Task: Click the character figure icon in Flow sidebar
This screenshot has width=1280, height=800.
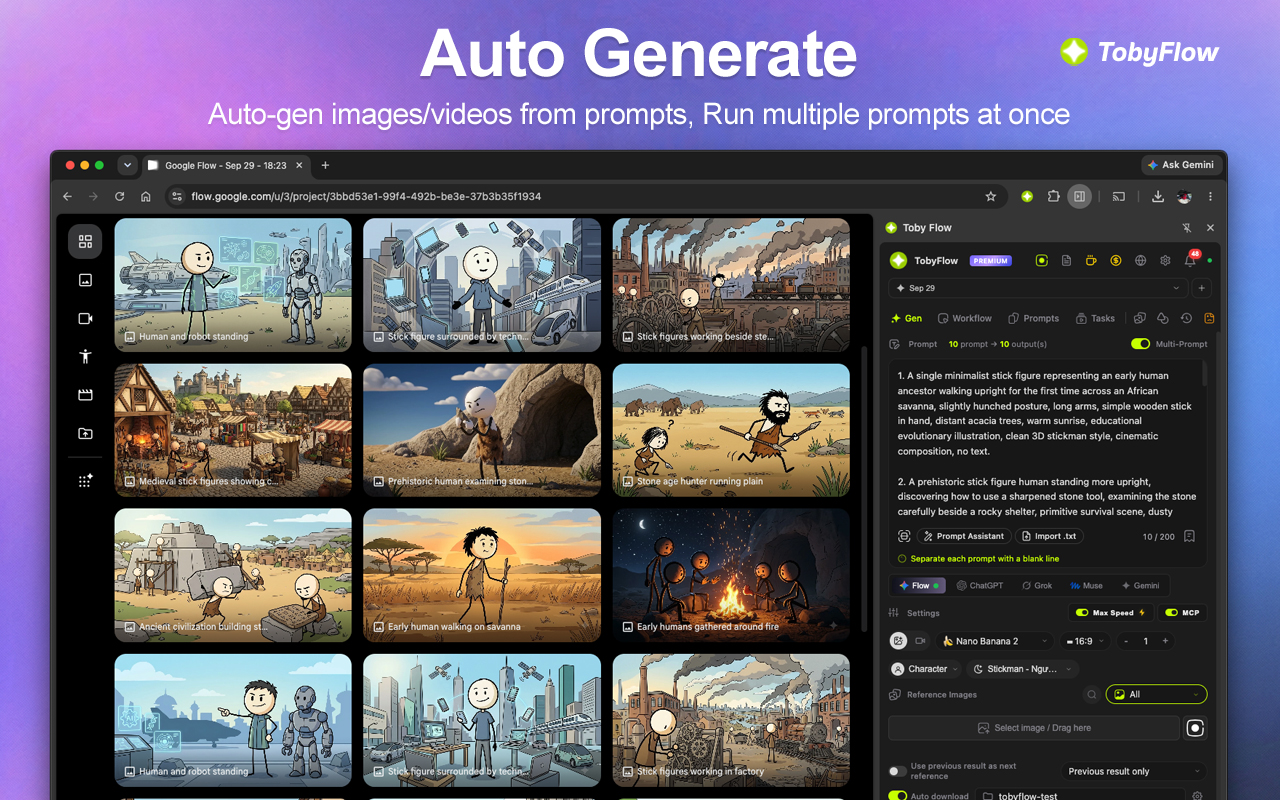Action: (85, 356)
